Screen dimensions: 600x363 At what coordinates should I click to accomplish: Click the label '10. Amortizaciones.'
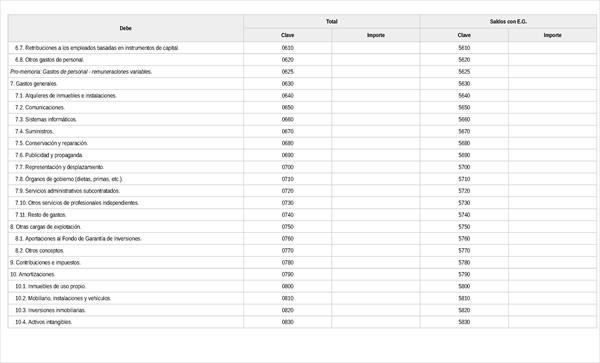[x=33, y=274]
